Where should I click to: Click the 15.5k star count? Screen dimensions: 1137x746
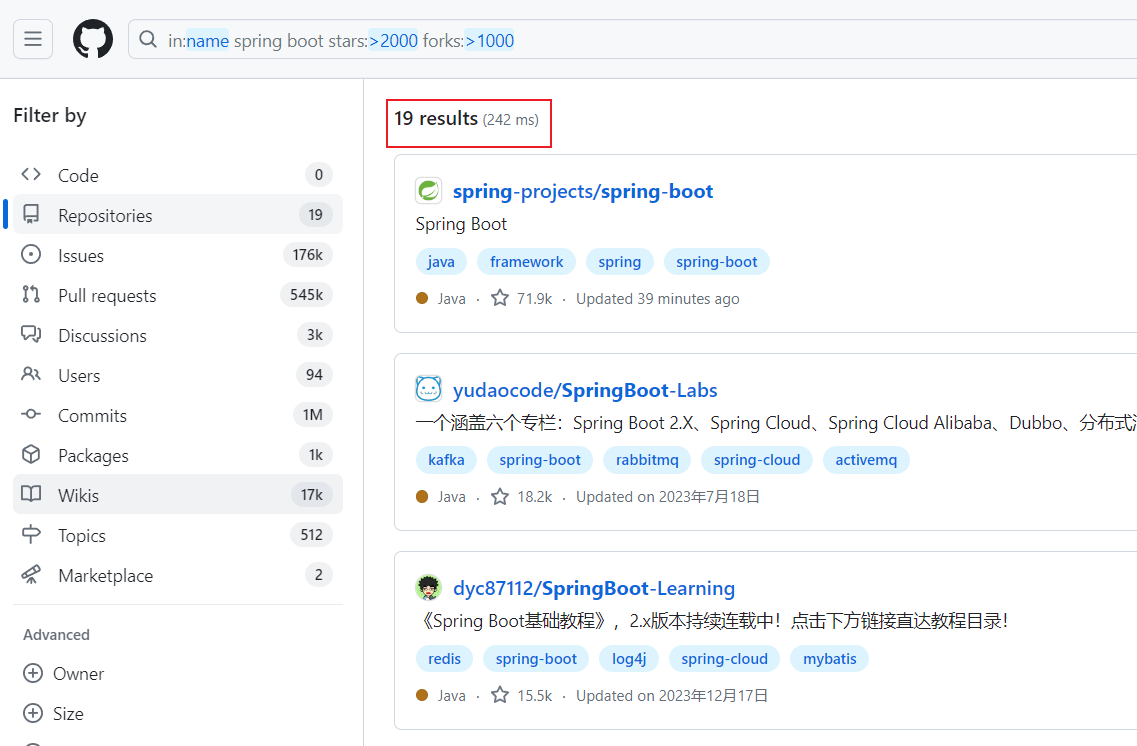[x=521, y=695]
